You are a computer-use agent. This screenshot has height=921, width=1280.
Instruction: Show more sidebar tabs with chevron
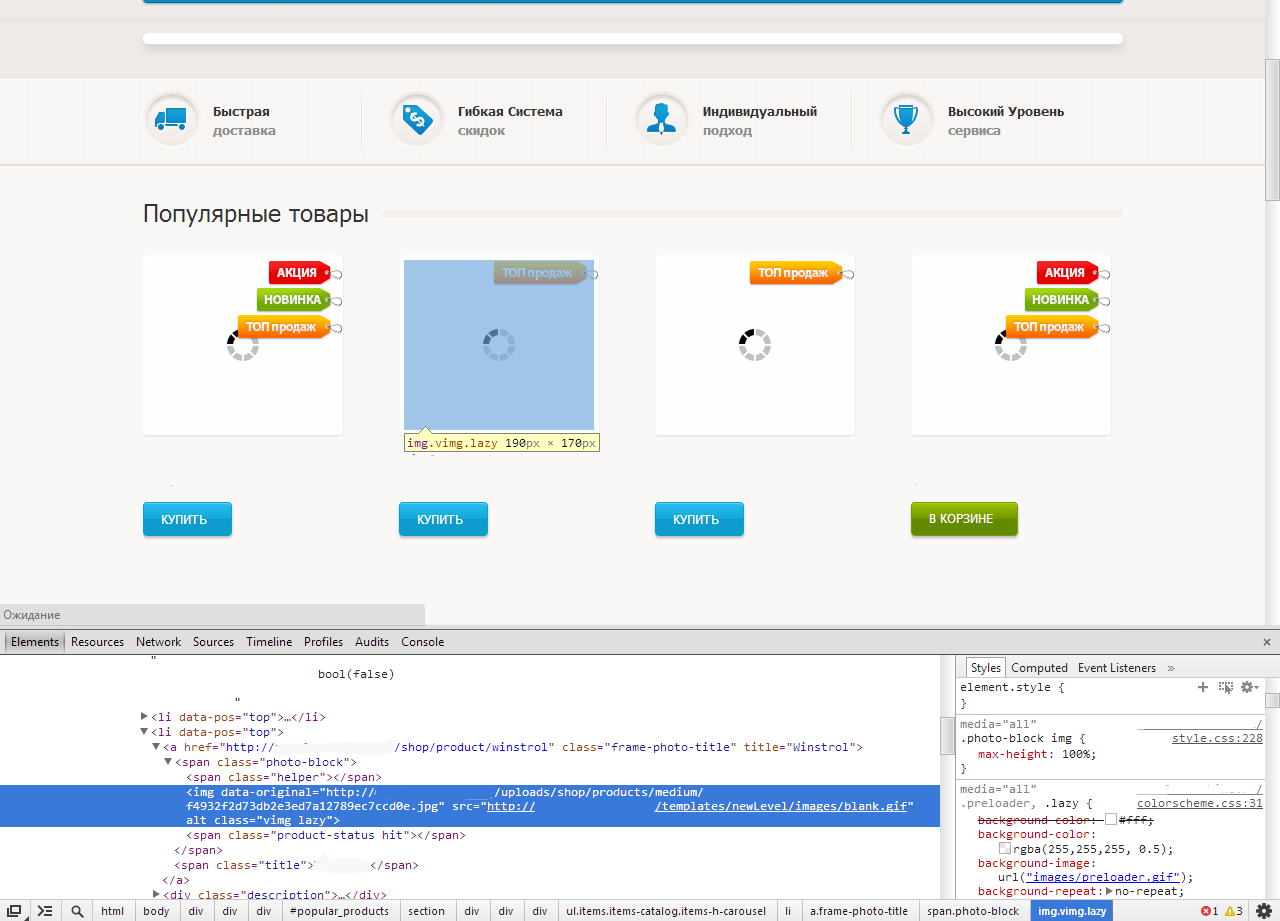tap(1171, 668)
